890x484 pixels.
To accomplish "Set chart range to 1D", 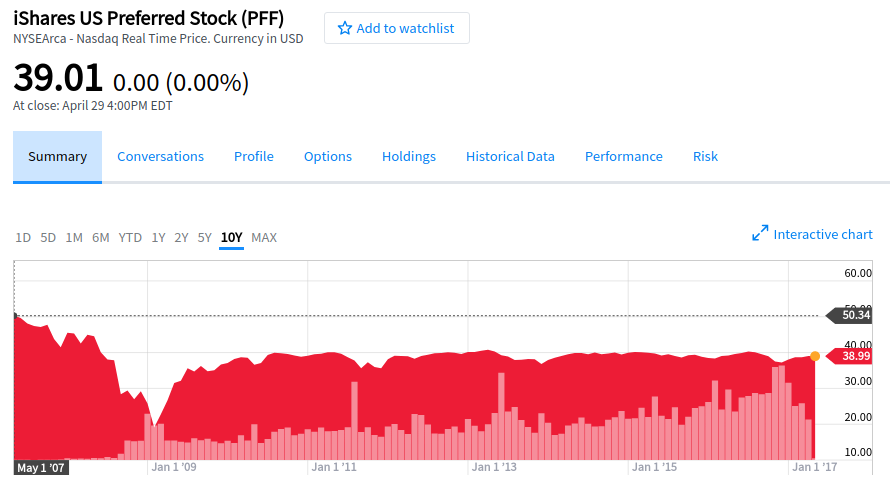I will point(23,238).
